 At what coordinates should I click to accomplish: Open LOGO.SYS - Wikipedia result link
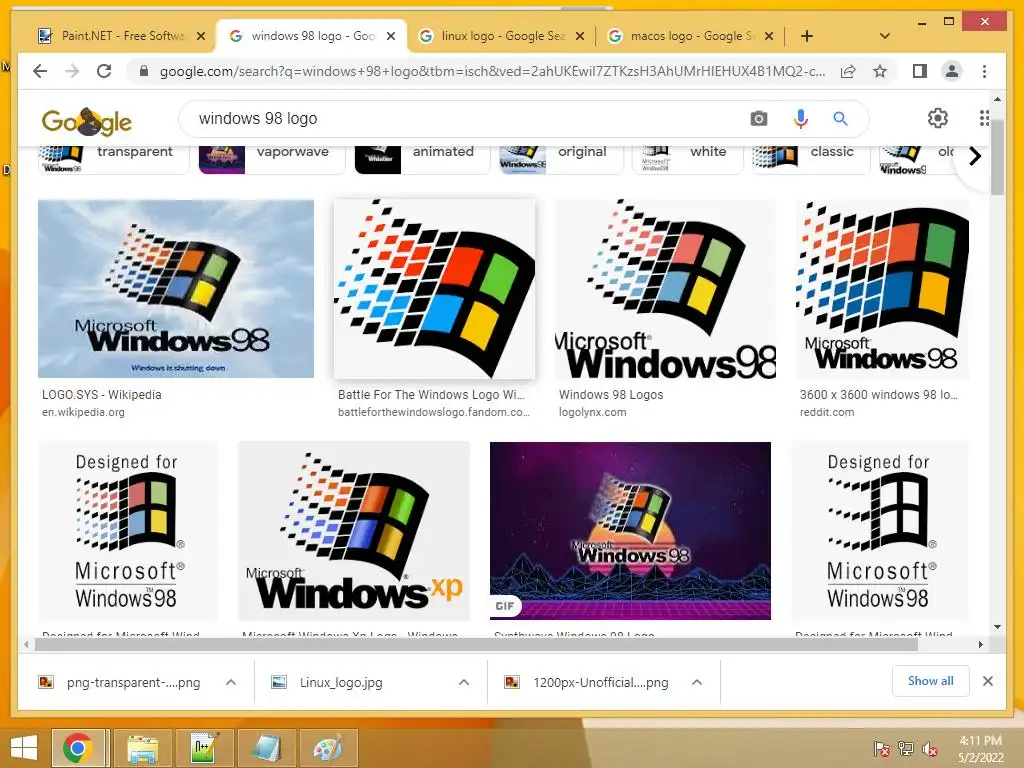pyautogui.click(x=101, y=394)
